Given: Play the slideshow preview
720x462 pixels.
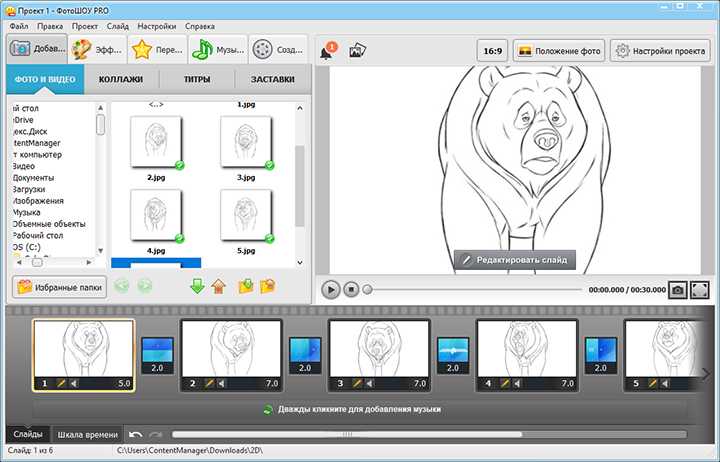Looking at the screenshot, I should tap(331, 290).
